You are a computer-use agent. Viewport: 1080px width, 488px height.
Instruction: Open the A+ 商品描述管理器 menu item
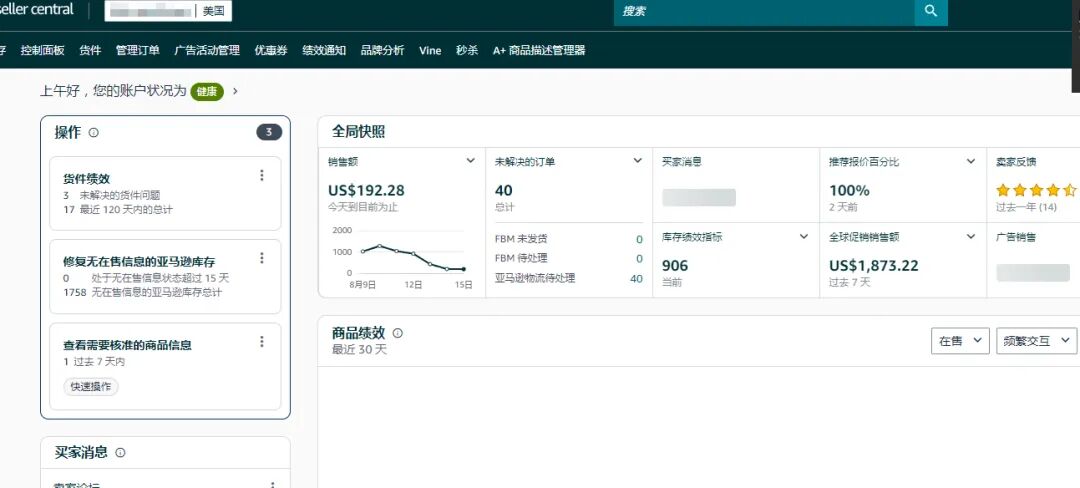539,50
